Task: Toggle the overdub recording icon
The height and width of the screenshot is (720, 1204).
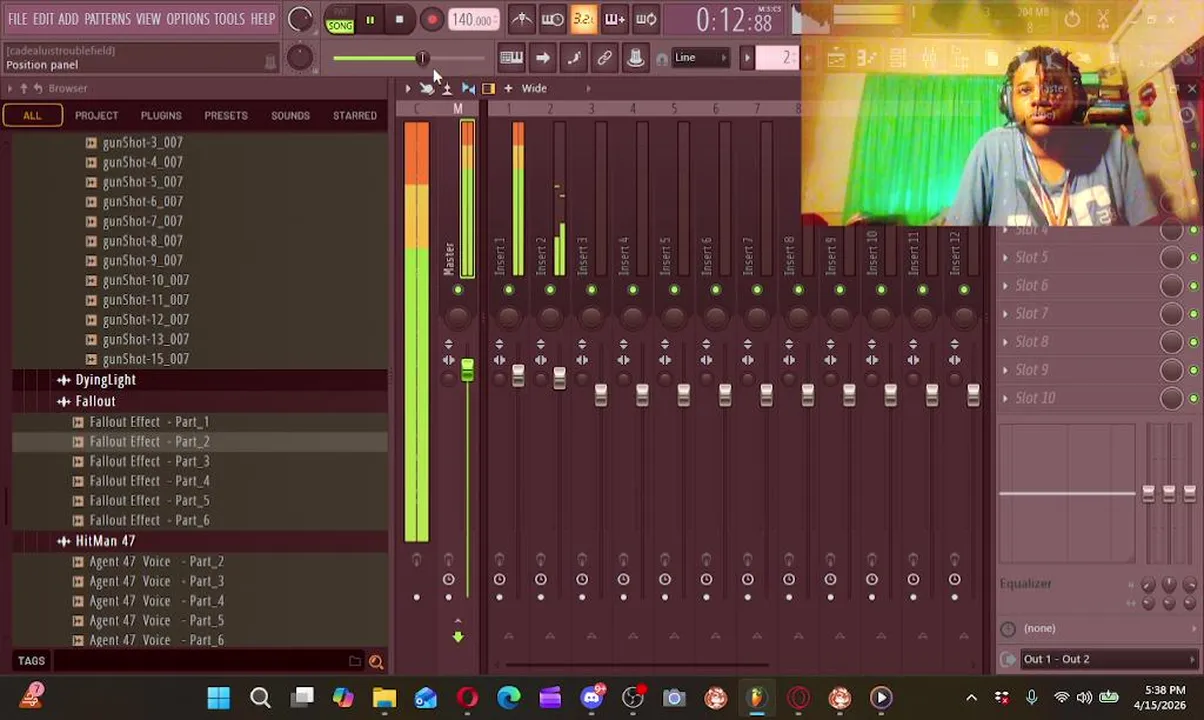Action: click(x=615, y=19)
